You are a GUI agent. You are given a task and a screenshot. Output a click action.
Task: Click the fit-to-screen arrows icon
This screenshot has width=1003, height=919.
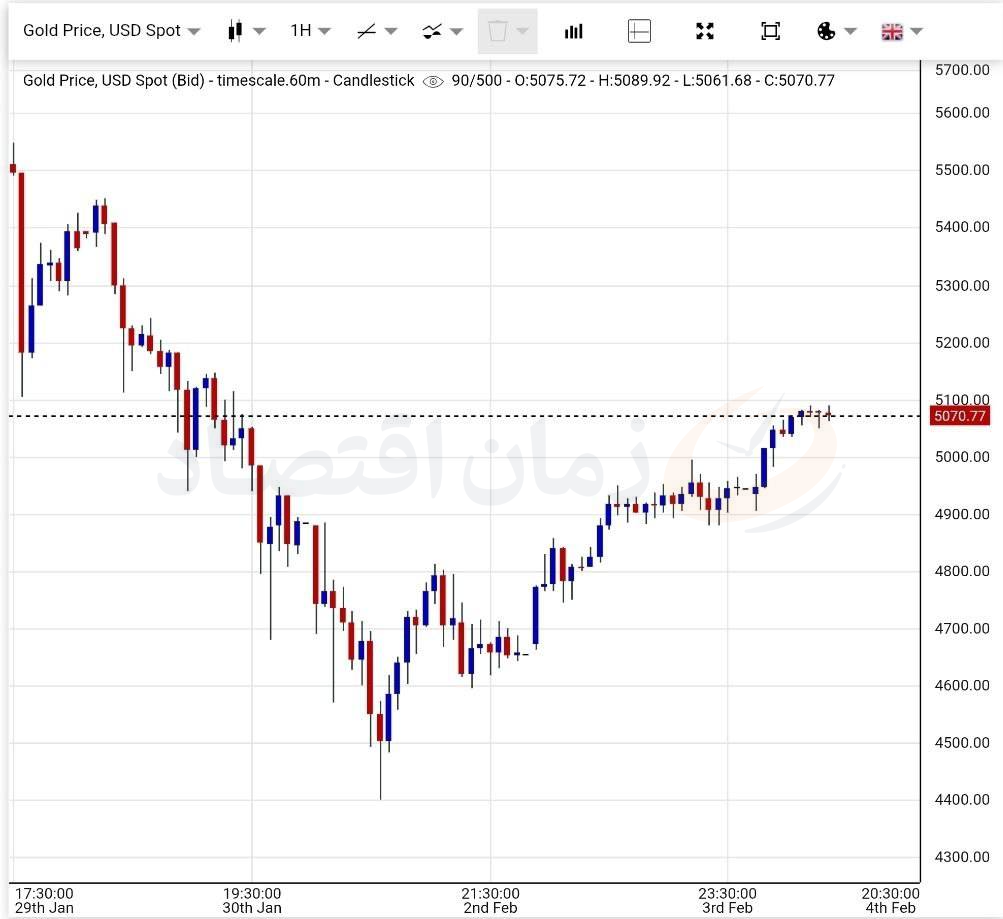(705, 31)
